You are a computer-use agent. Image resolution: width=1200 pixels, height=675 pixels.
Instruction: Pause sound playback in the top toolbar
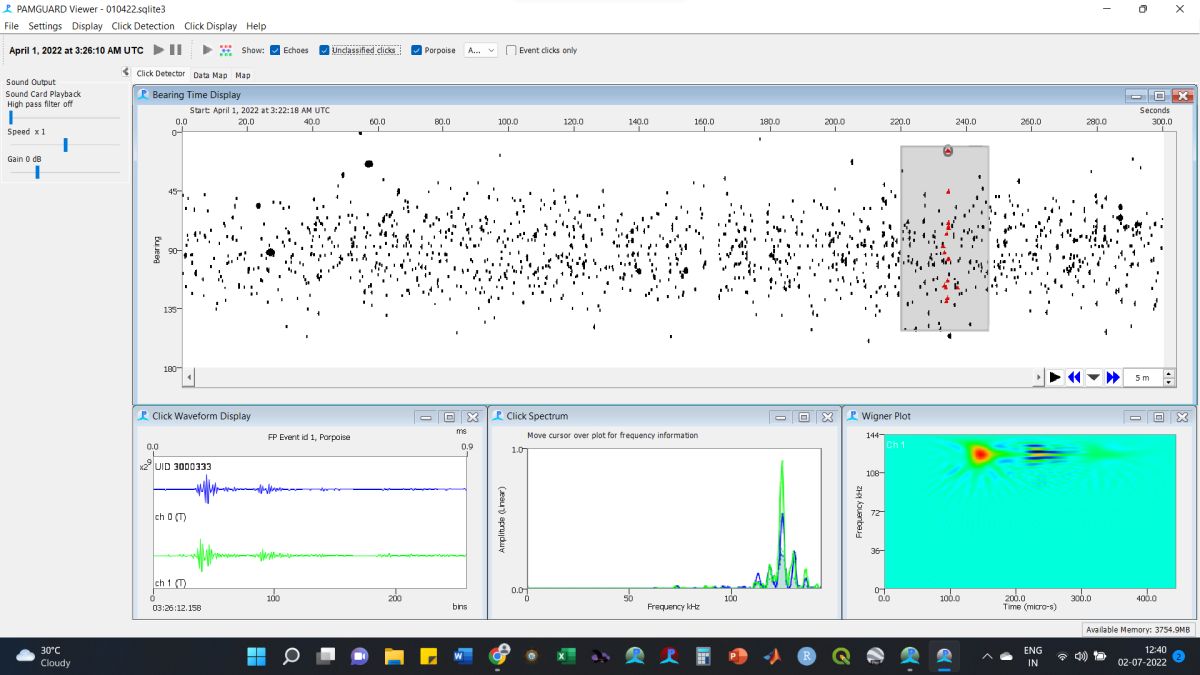coord(176,49)
